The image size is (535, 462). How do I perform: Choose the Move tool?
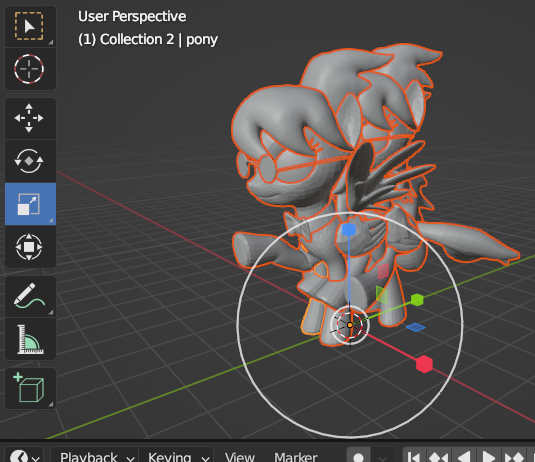[x=30, y=118]
